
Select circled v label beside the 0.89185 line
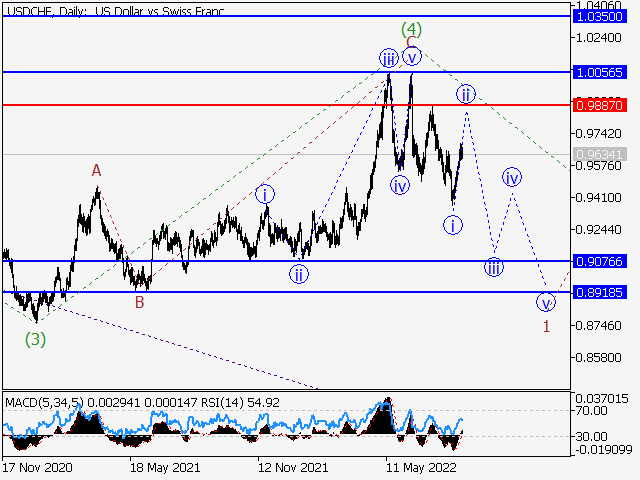pyautogui.click(x=546, y=302)
